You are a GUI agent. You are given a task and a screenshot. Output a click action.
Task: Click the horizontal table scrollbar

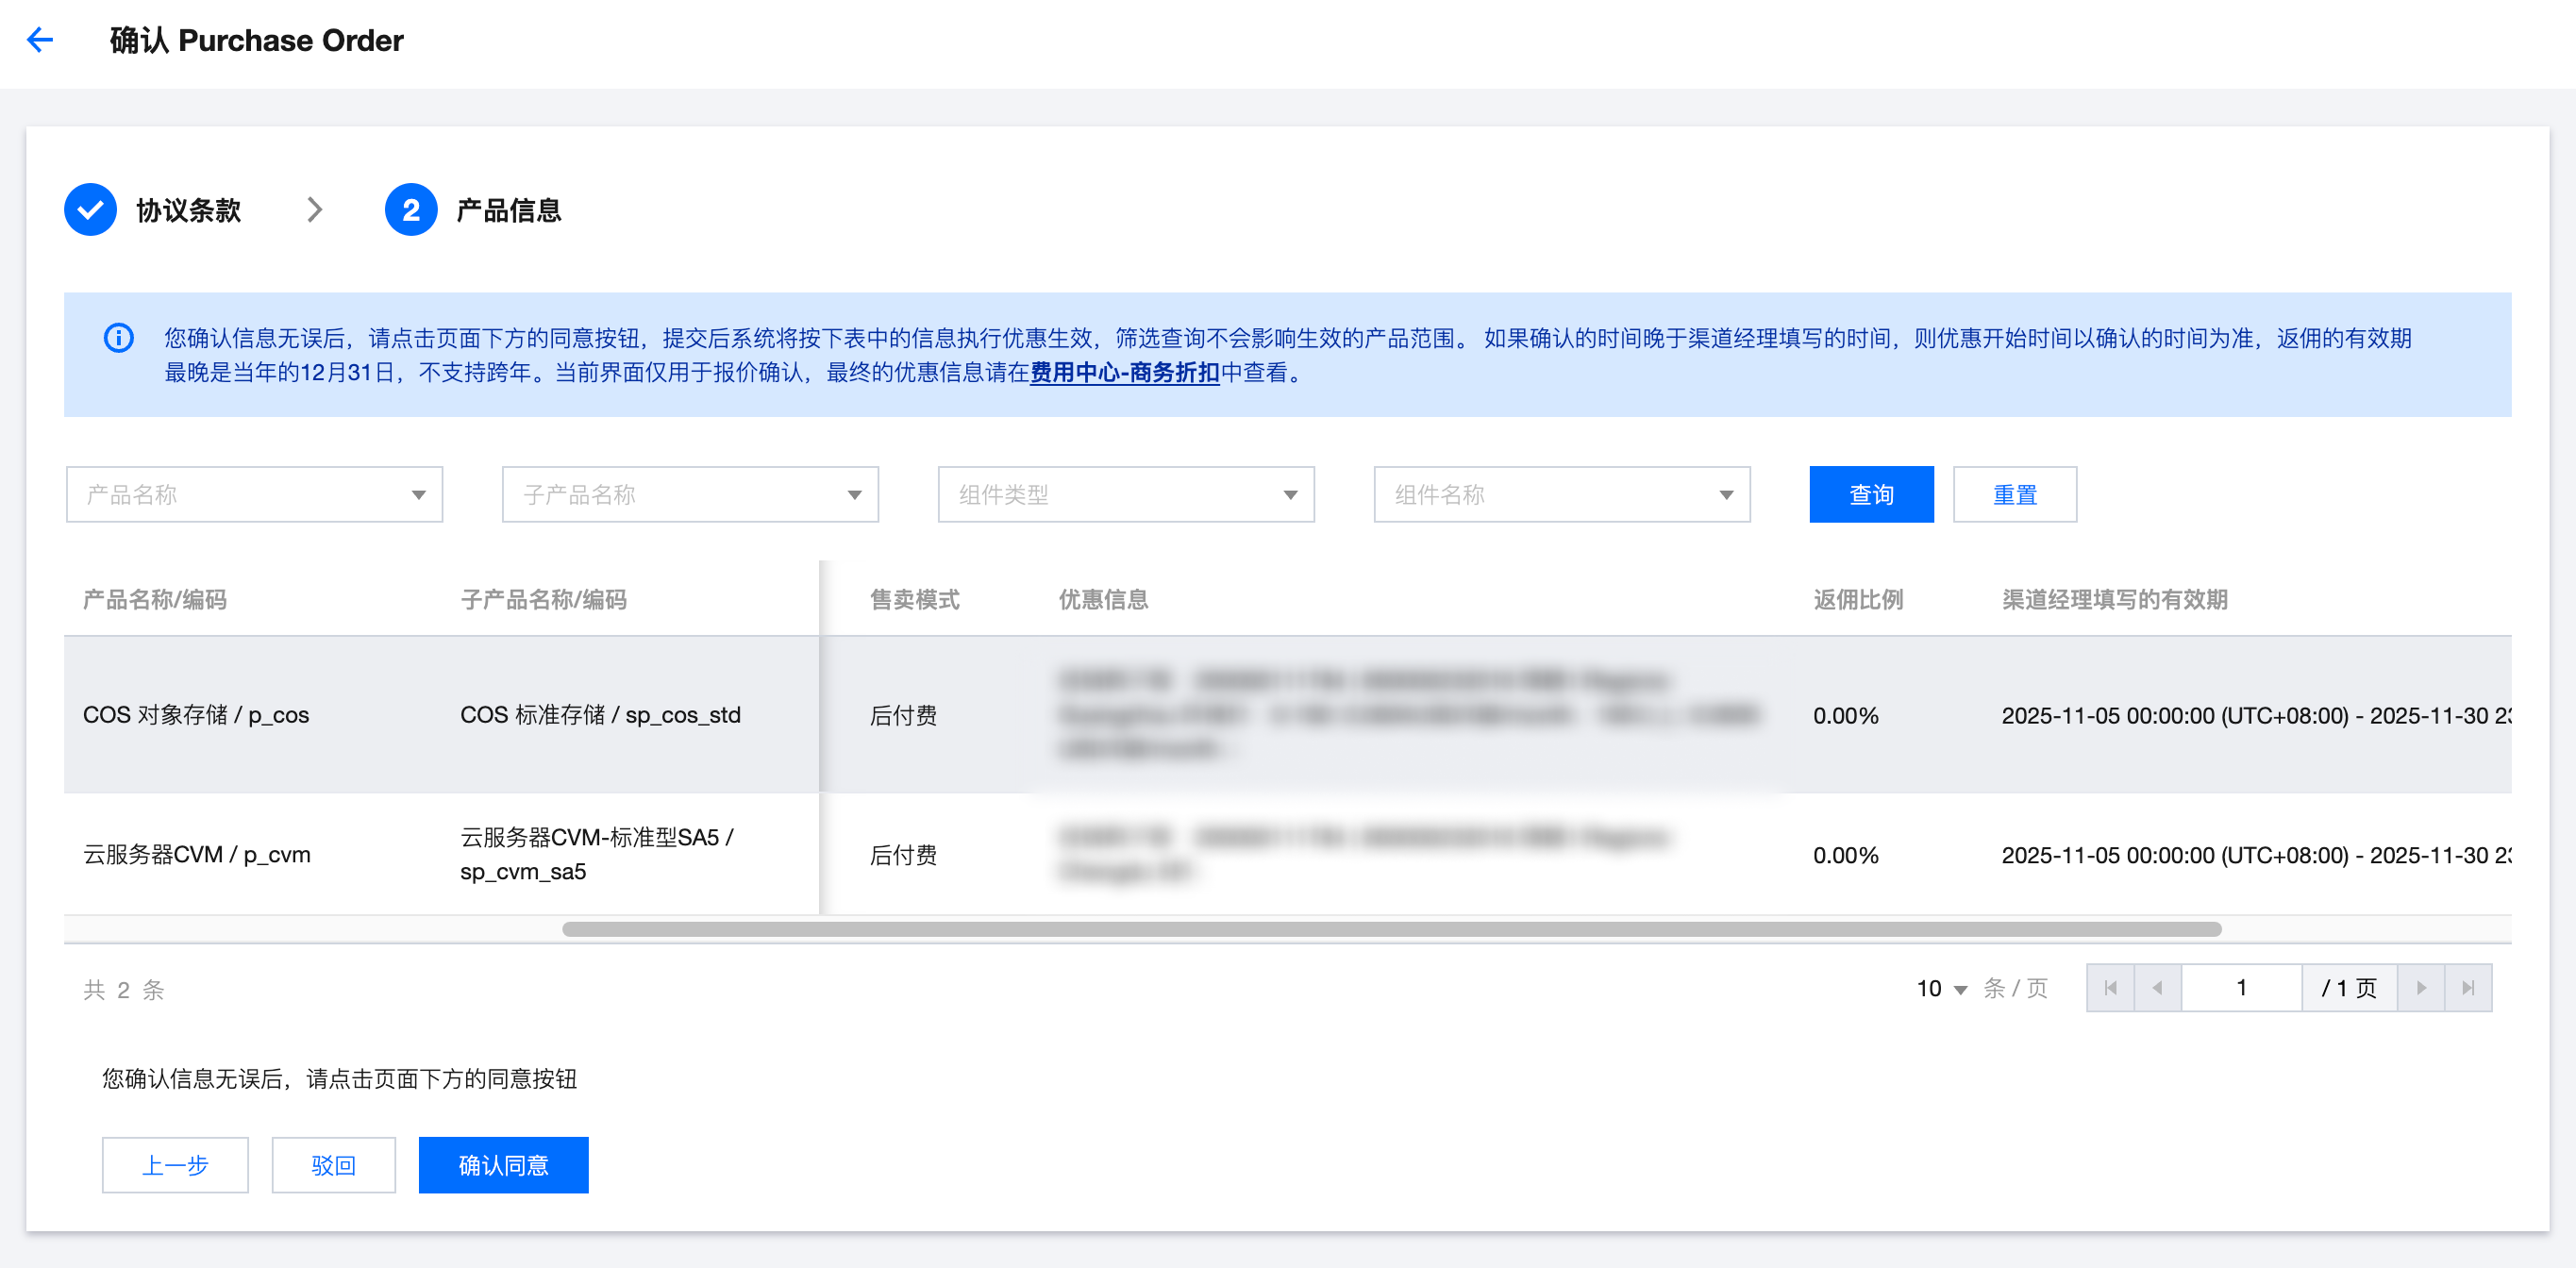[x=1391, y=929]
